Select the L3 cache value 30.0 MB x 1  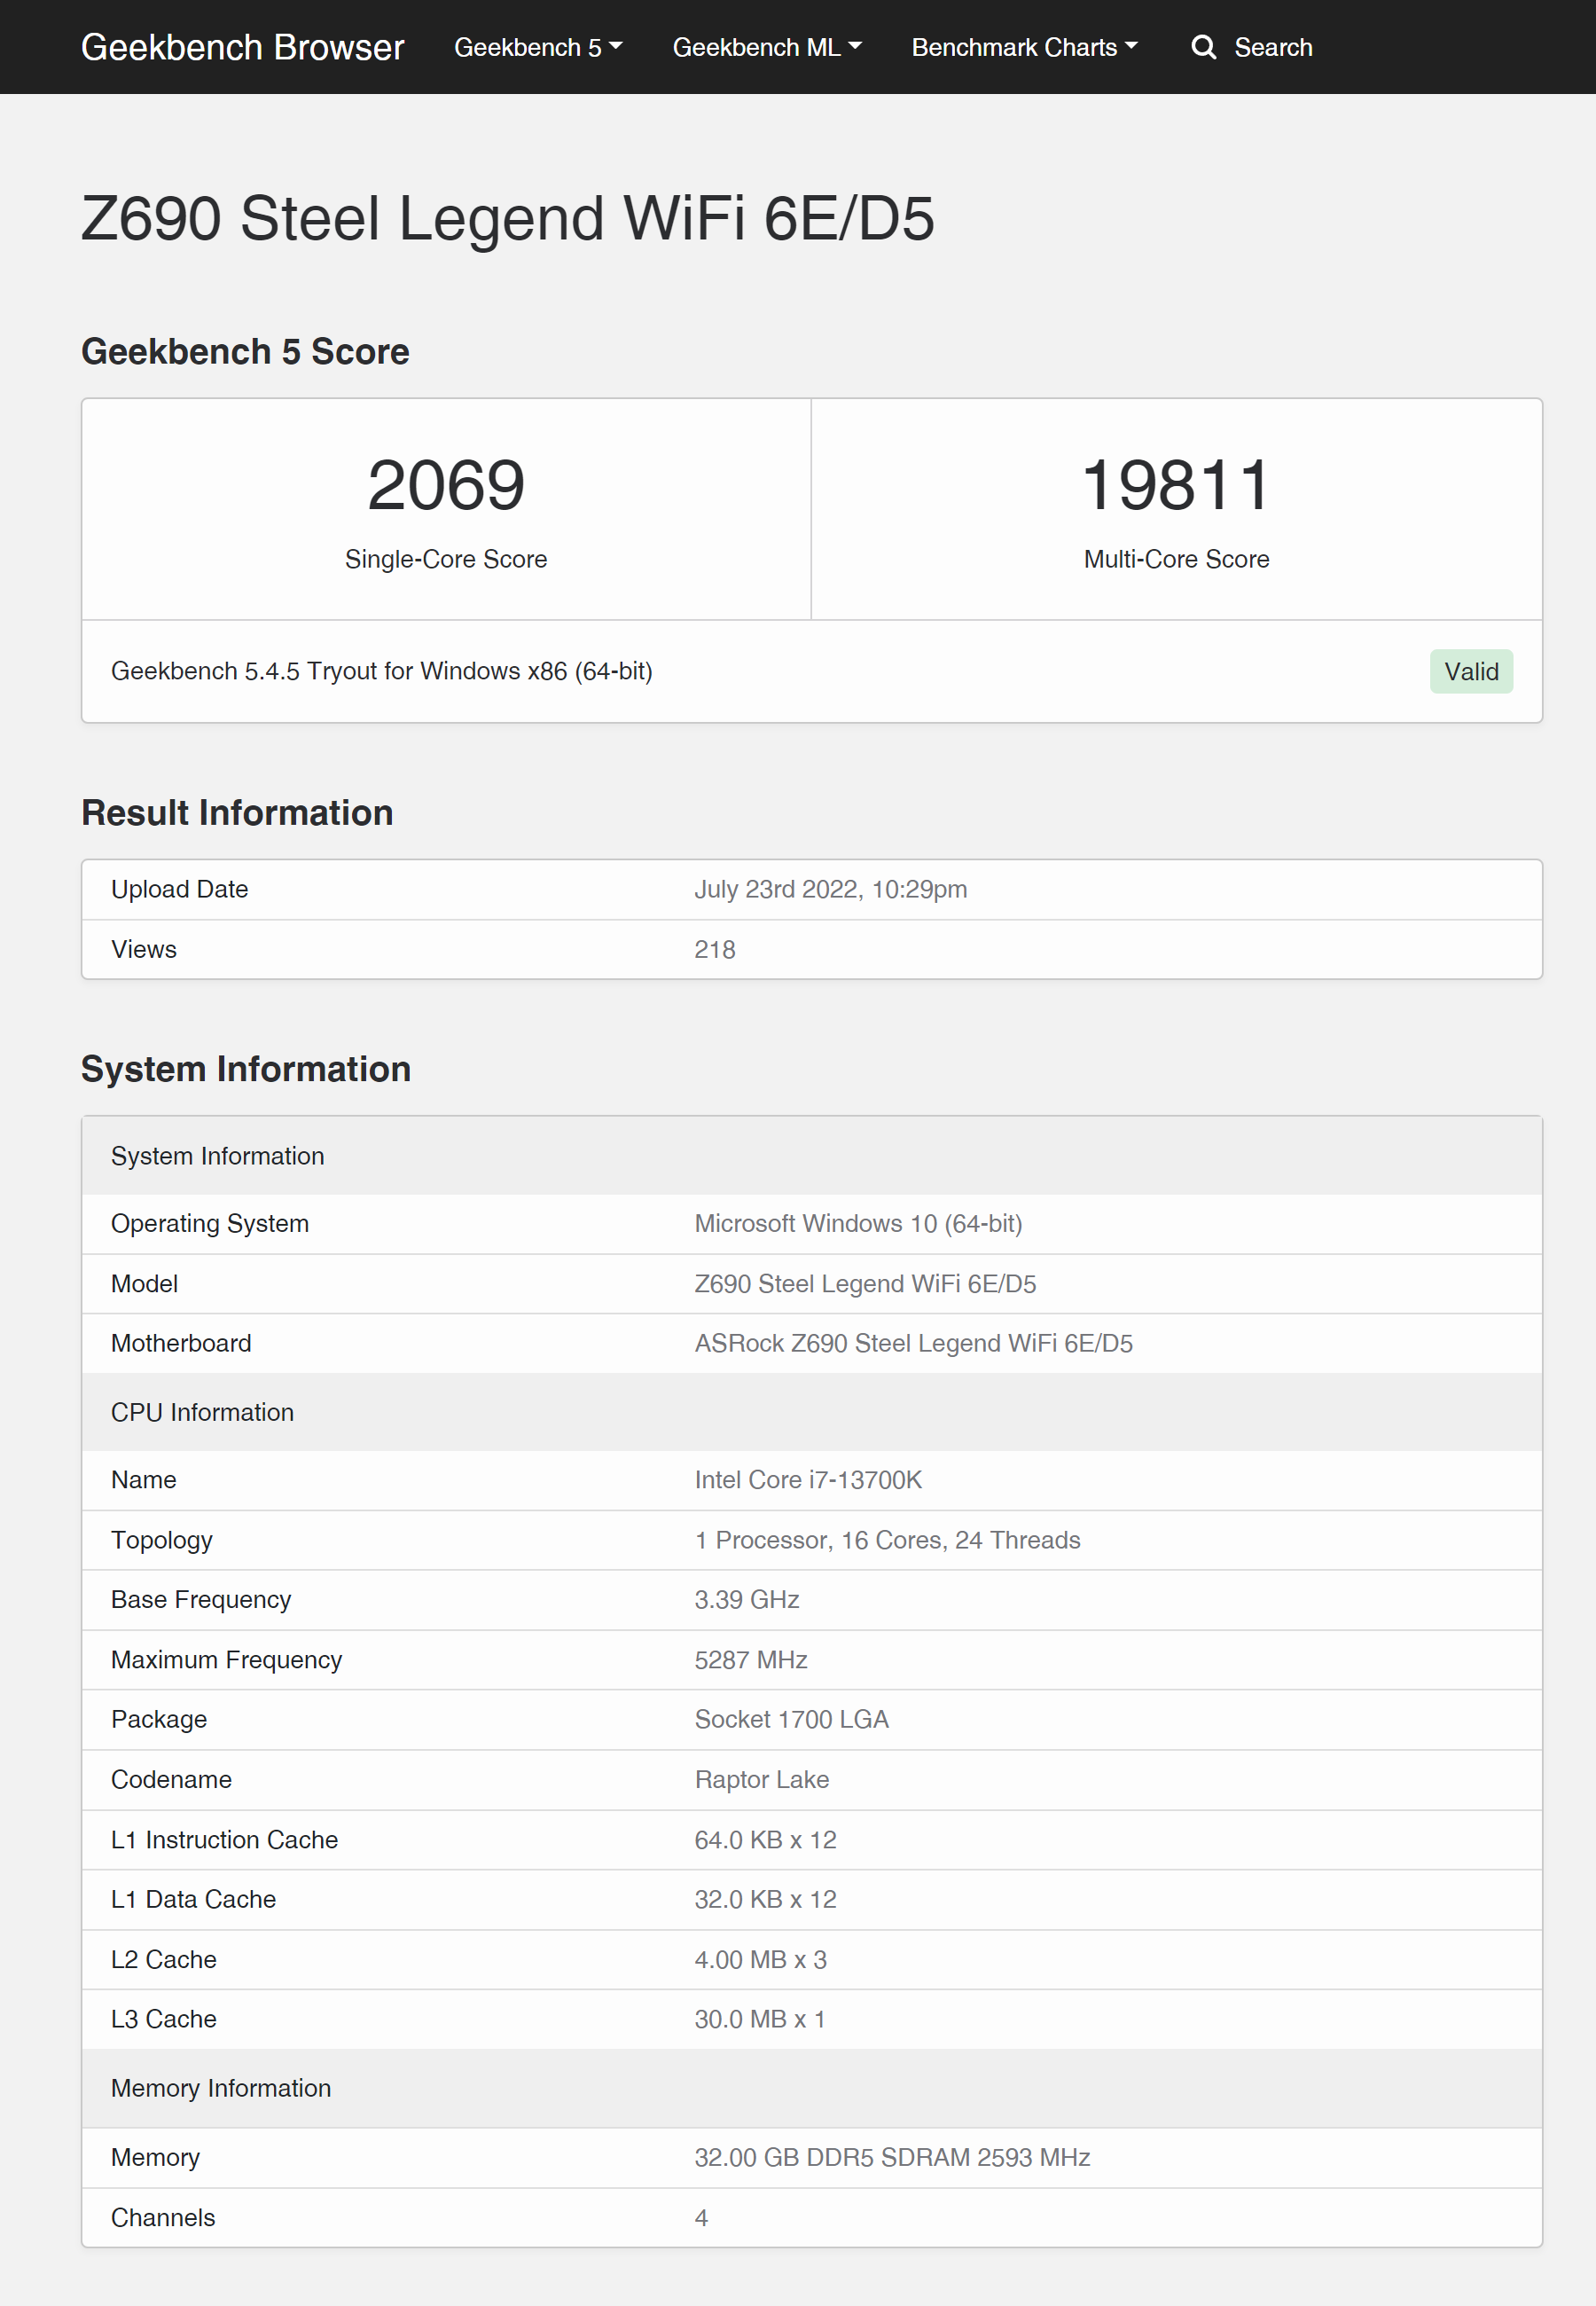[759, 2019]
